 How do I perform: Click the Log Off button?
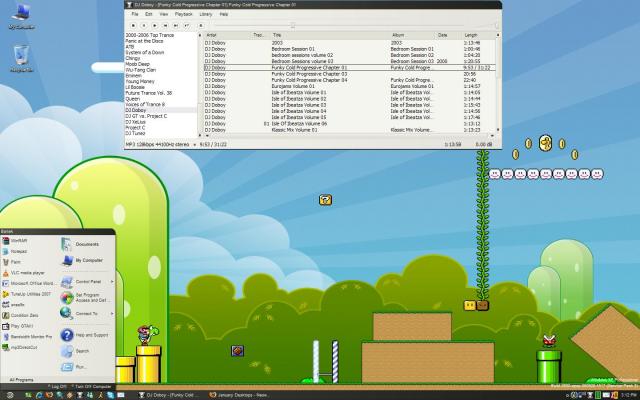point(57,386)
